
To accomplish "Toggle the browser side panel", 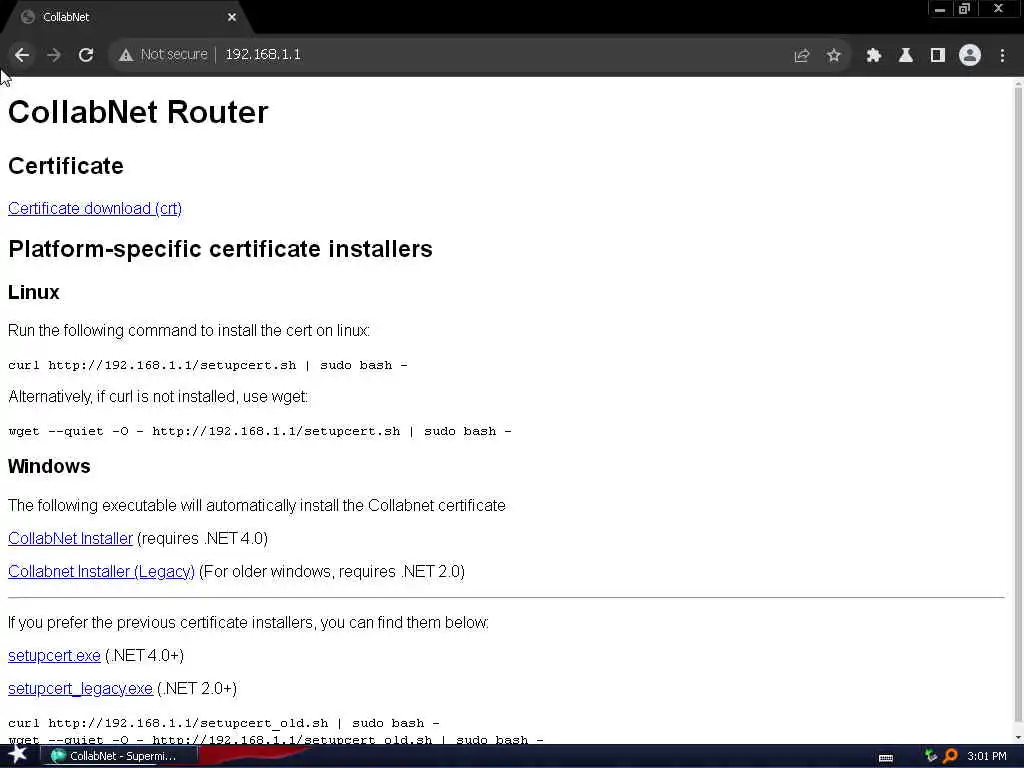I will (x=938, y=56).
